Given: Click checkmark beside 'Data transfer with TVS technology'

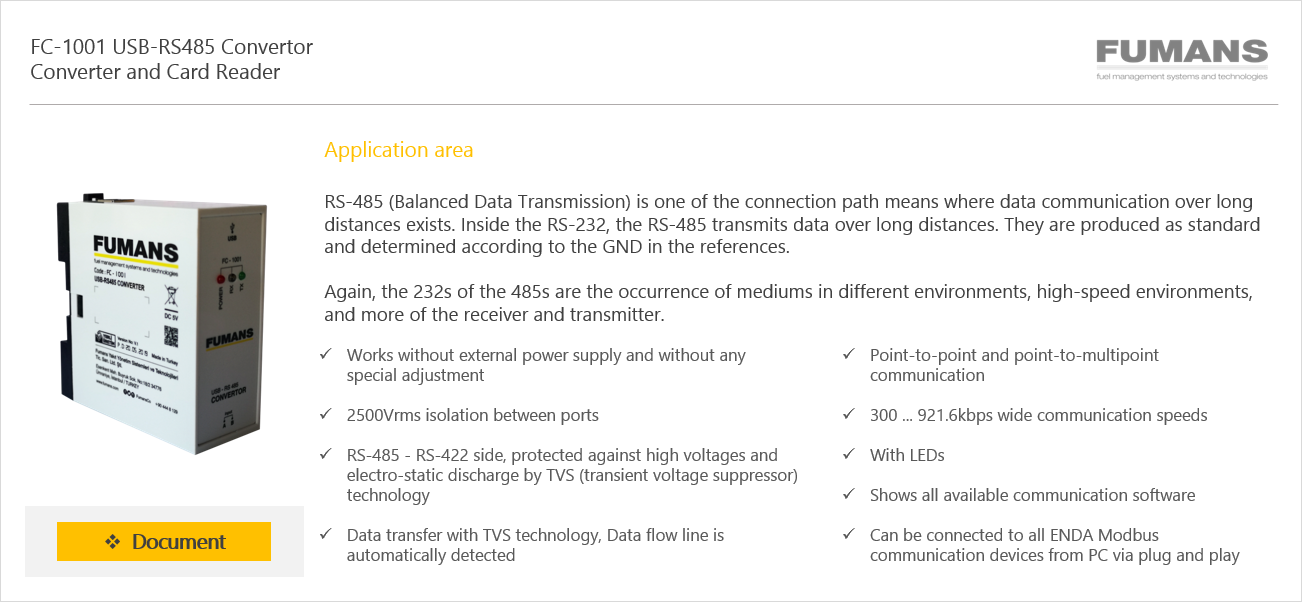Looking at the screenshot, I should [x=325, y=535].
